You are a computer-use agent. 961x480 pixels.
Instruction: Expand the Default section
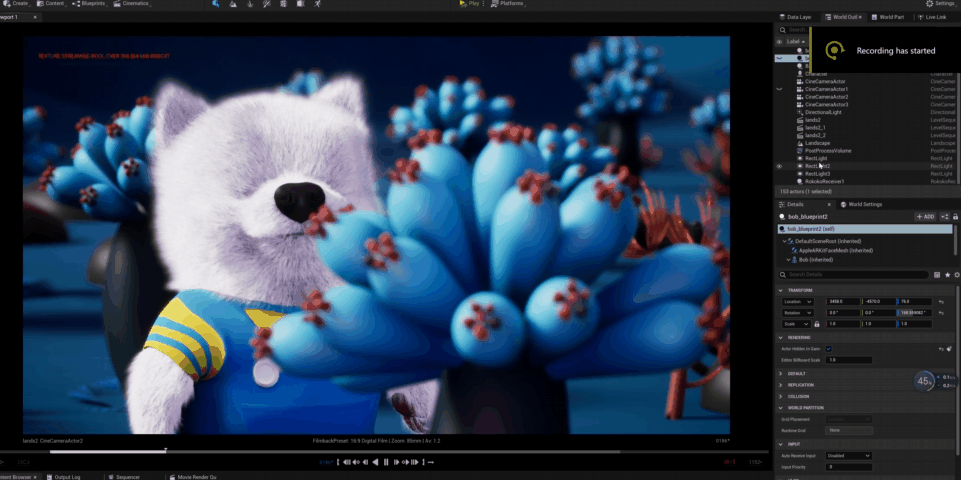pos(780,373)
